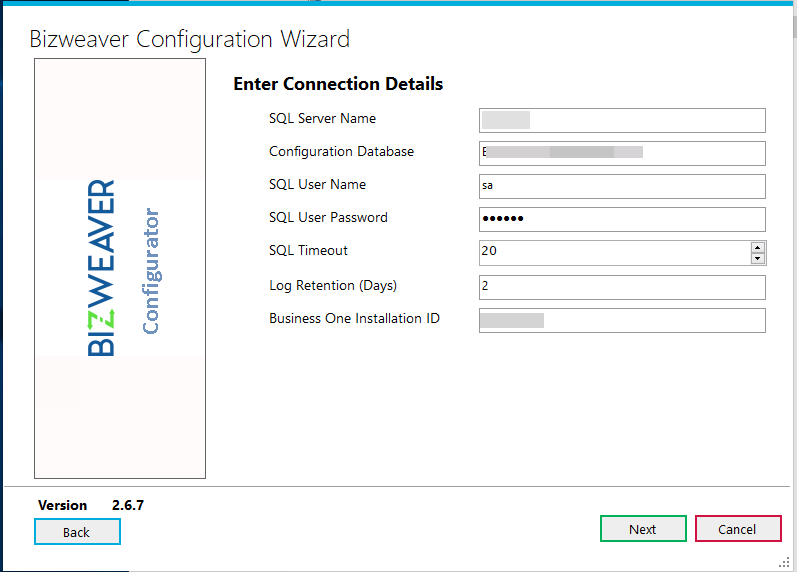Click the Log Retention (Days) field
The width and height of the screenshot is (797, 572).
click(622, 287)
